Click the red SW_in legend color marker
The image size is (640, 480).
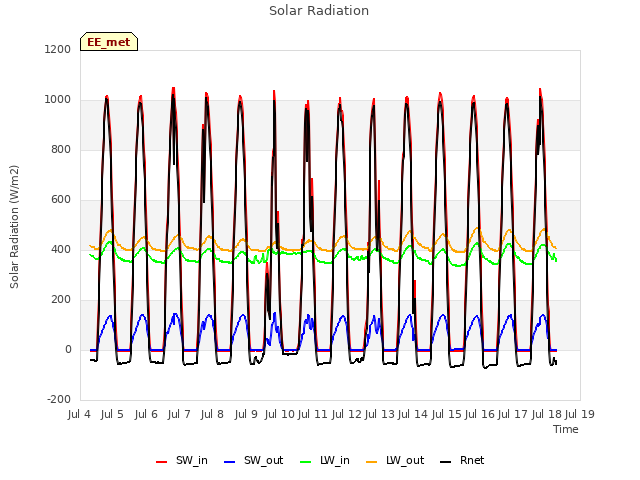pos(162,462)
